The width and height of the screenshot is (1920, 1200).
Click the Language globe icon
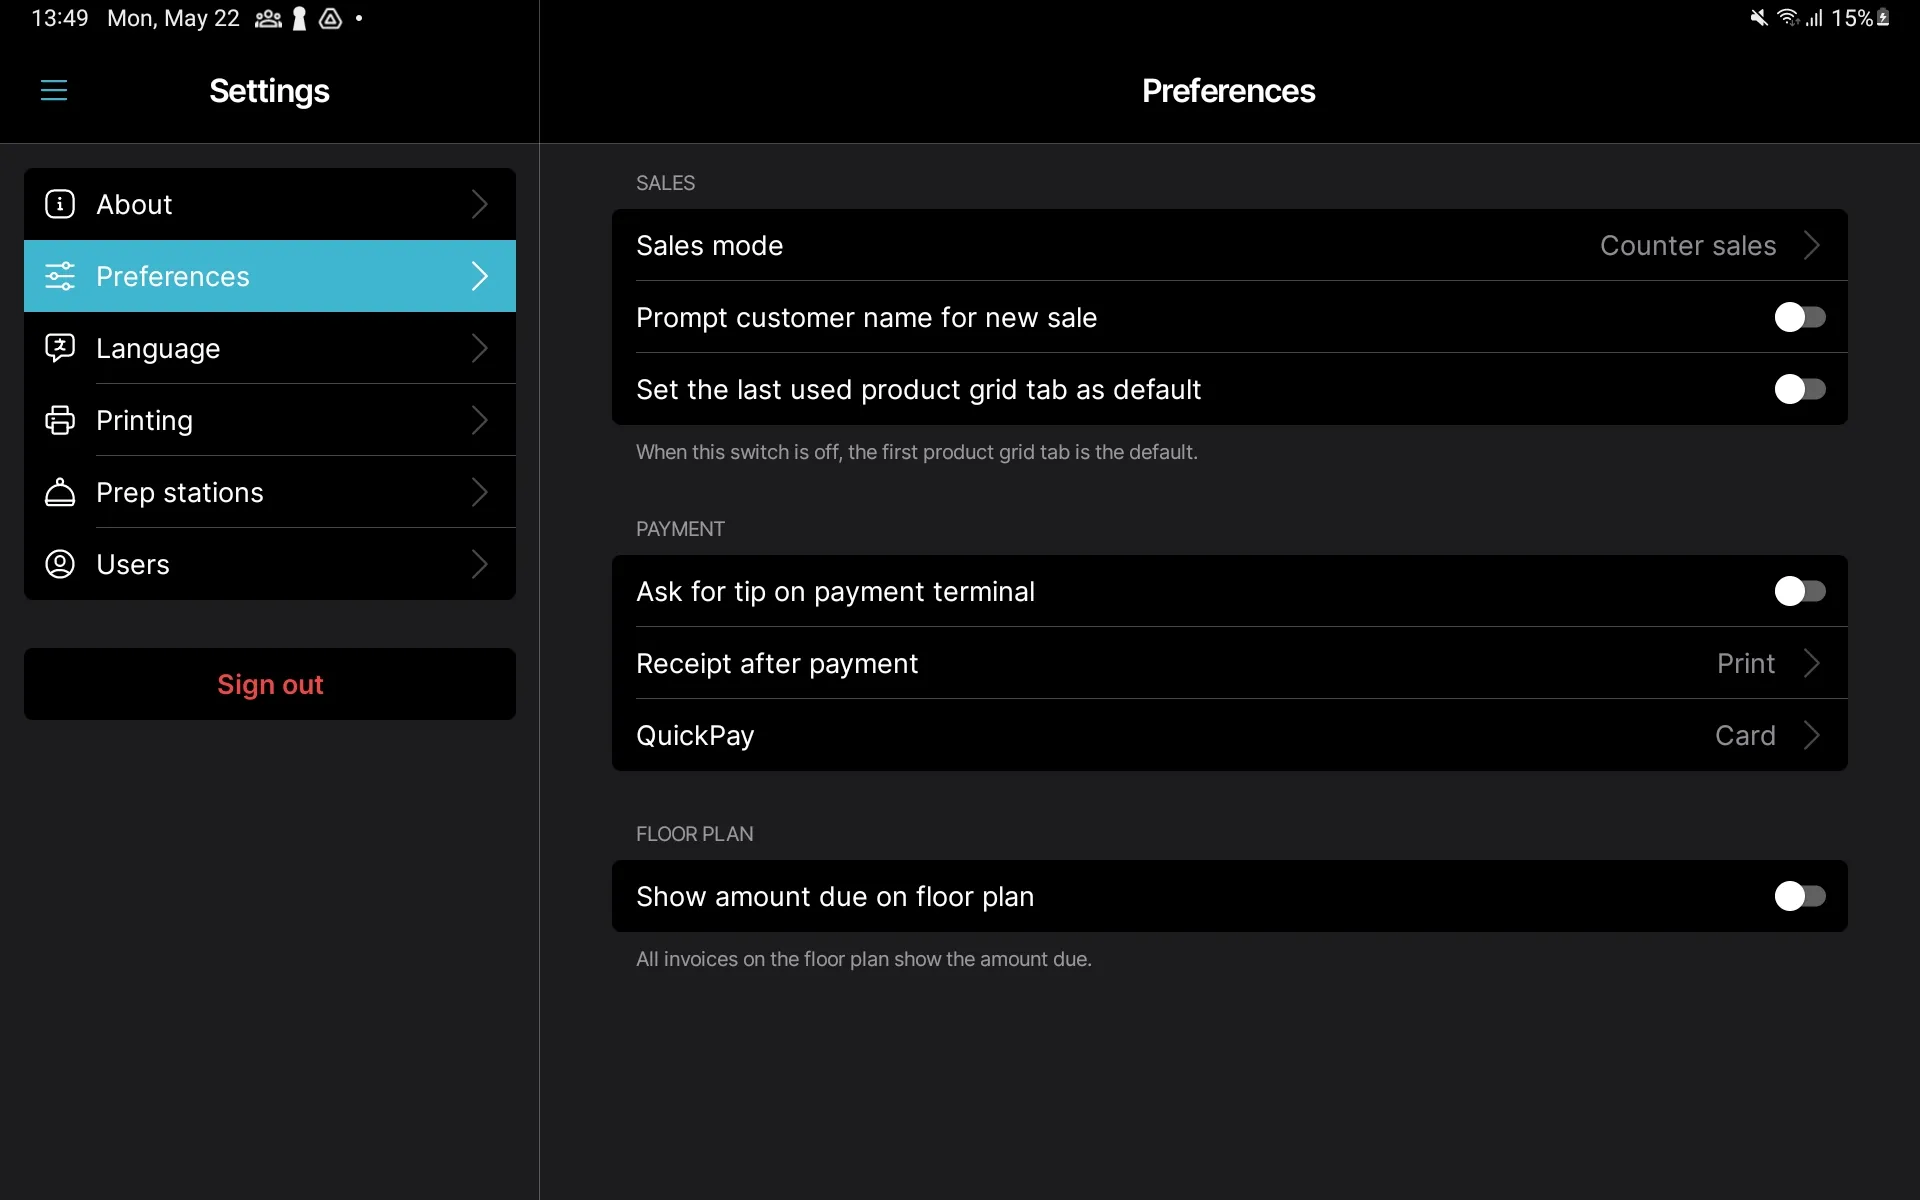pos(59,348)
